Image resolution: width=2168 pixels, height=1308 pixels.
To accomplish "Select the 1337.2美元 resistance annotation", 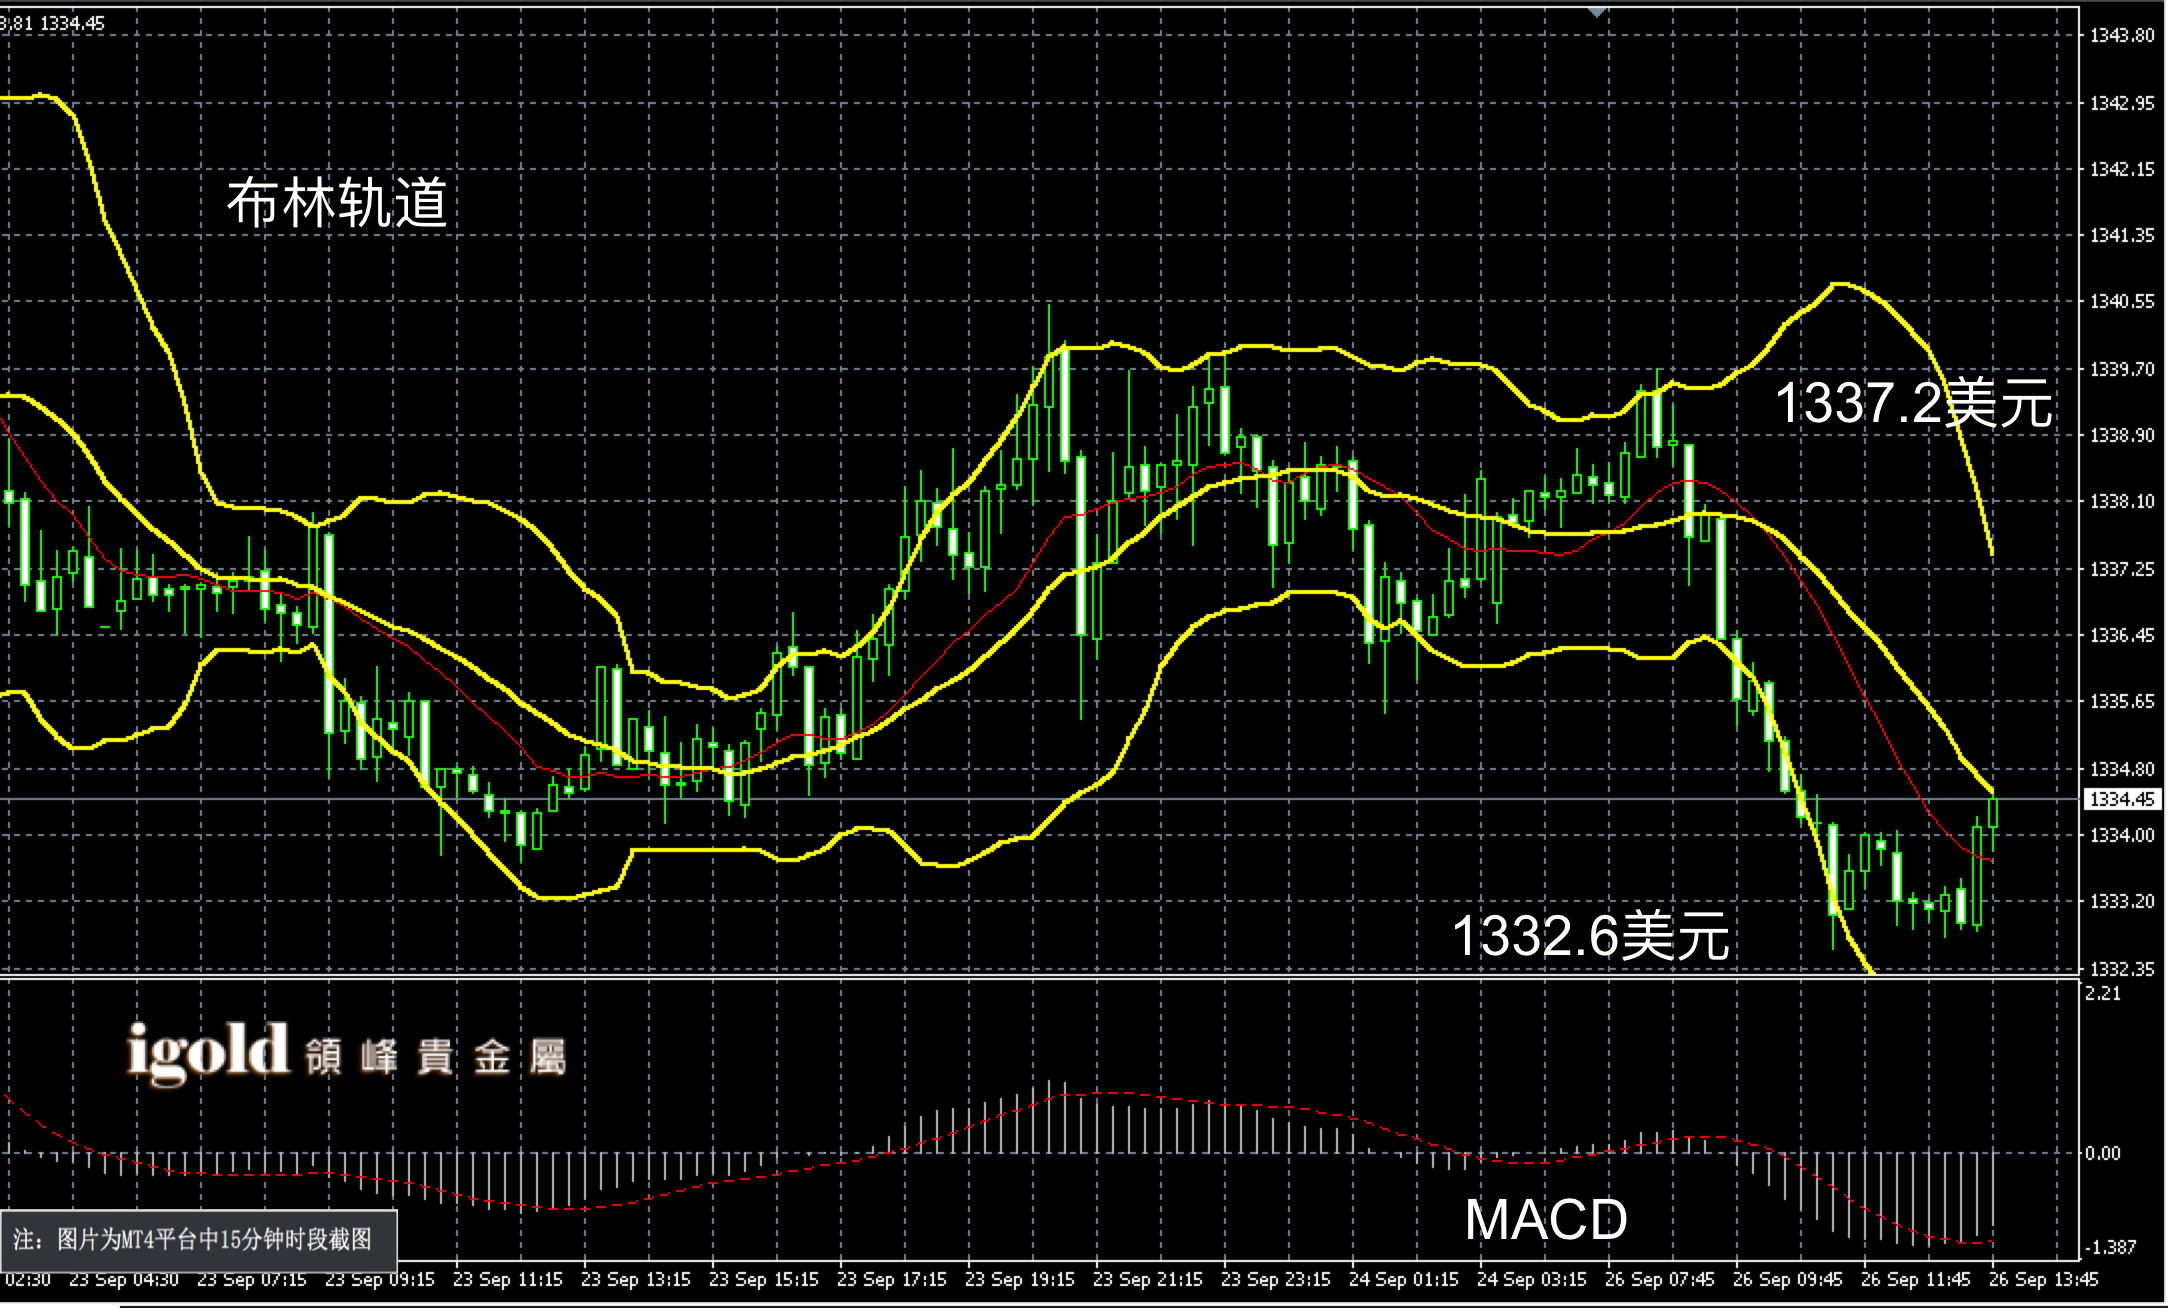I will (x=1912, y=404).
